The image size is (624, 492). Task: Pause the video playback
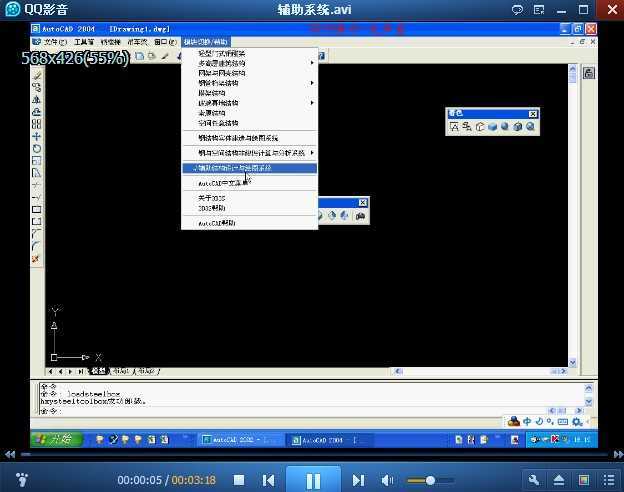coord(314,481)
